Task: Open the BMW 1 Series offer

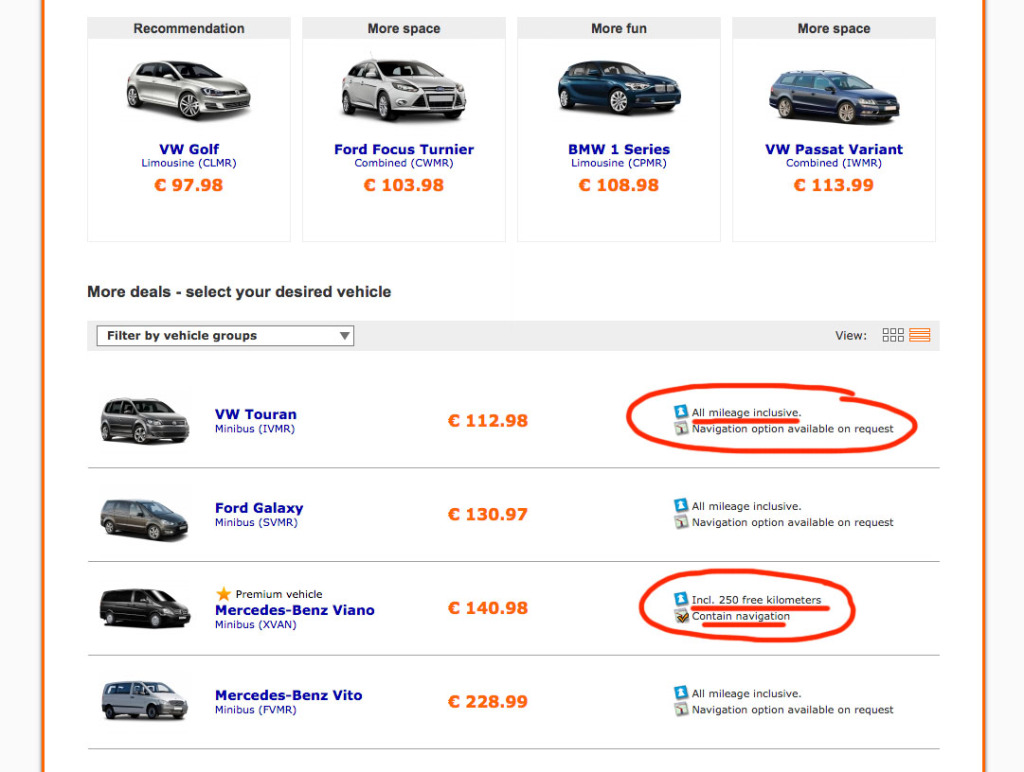Action: pyautogui.click(x=619, y=149)
